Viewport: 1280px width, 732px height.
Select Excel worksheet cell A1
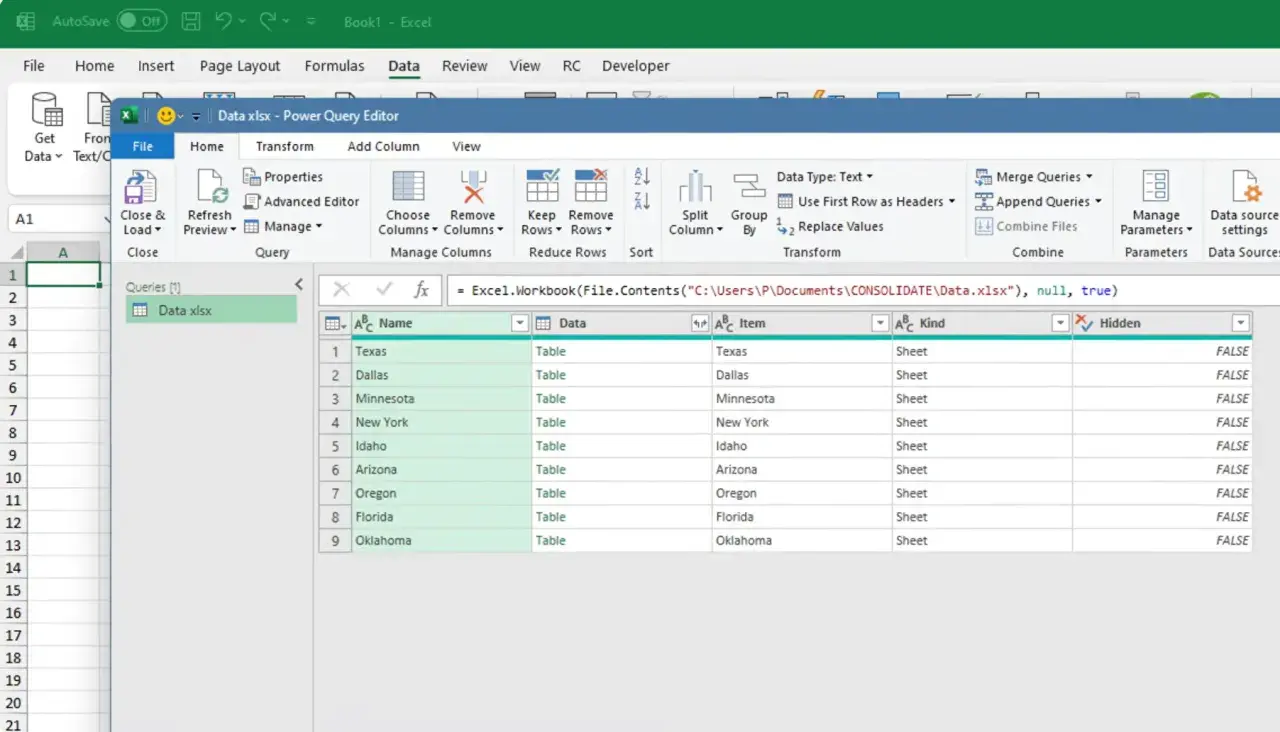[x=63, y=274]
